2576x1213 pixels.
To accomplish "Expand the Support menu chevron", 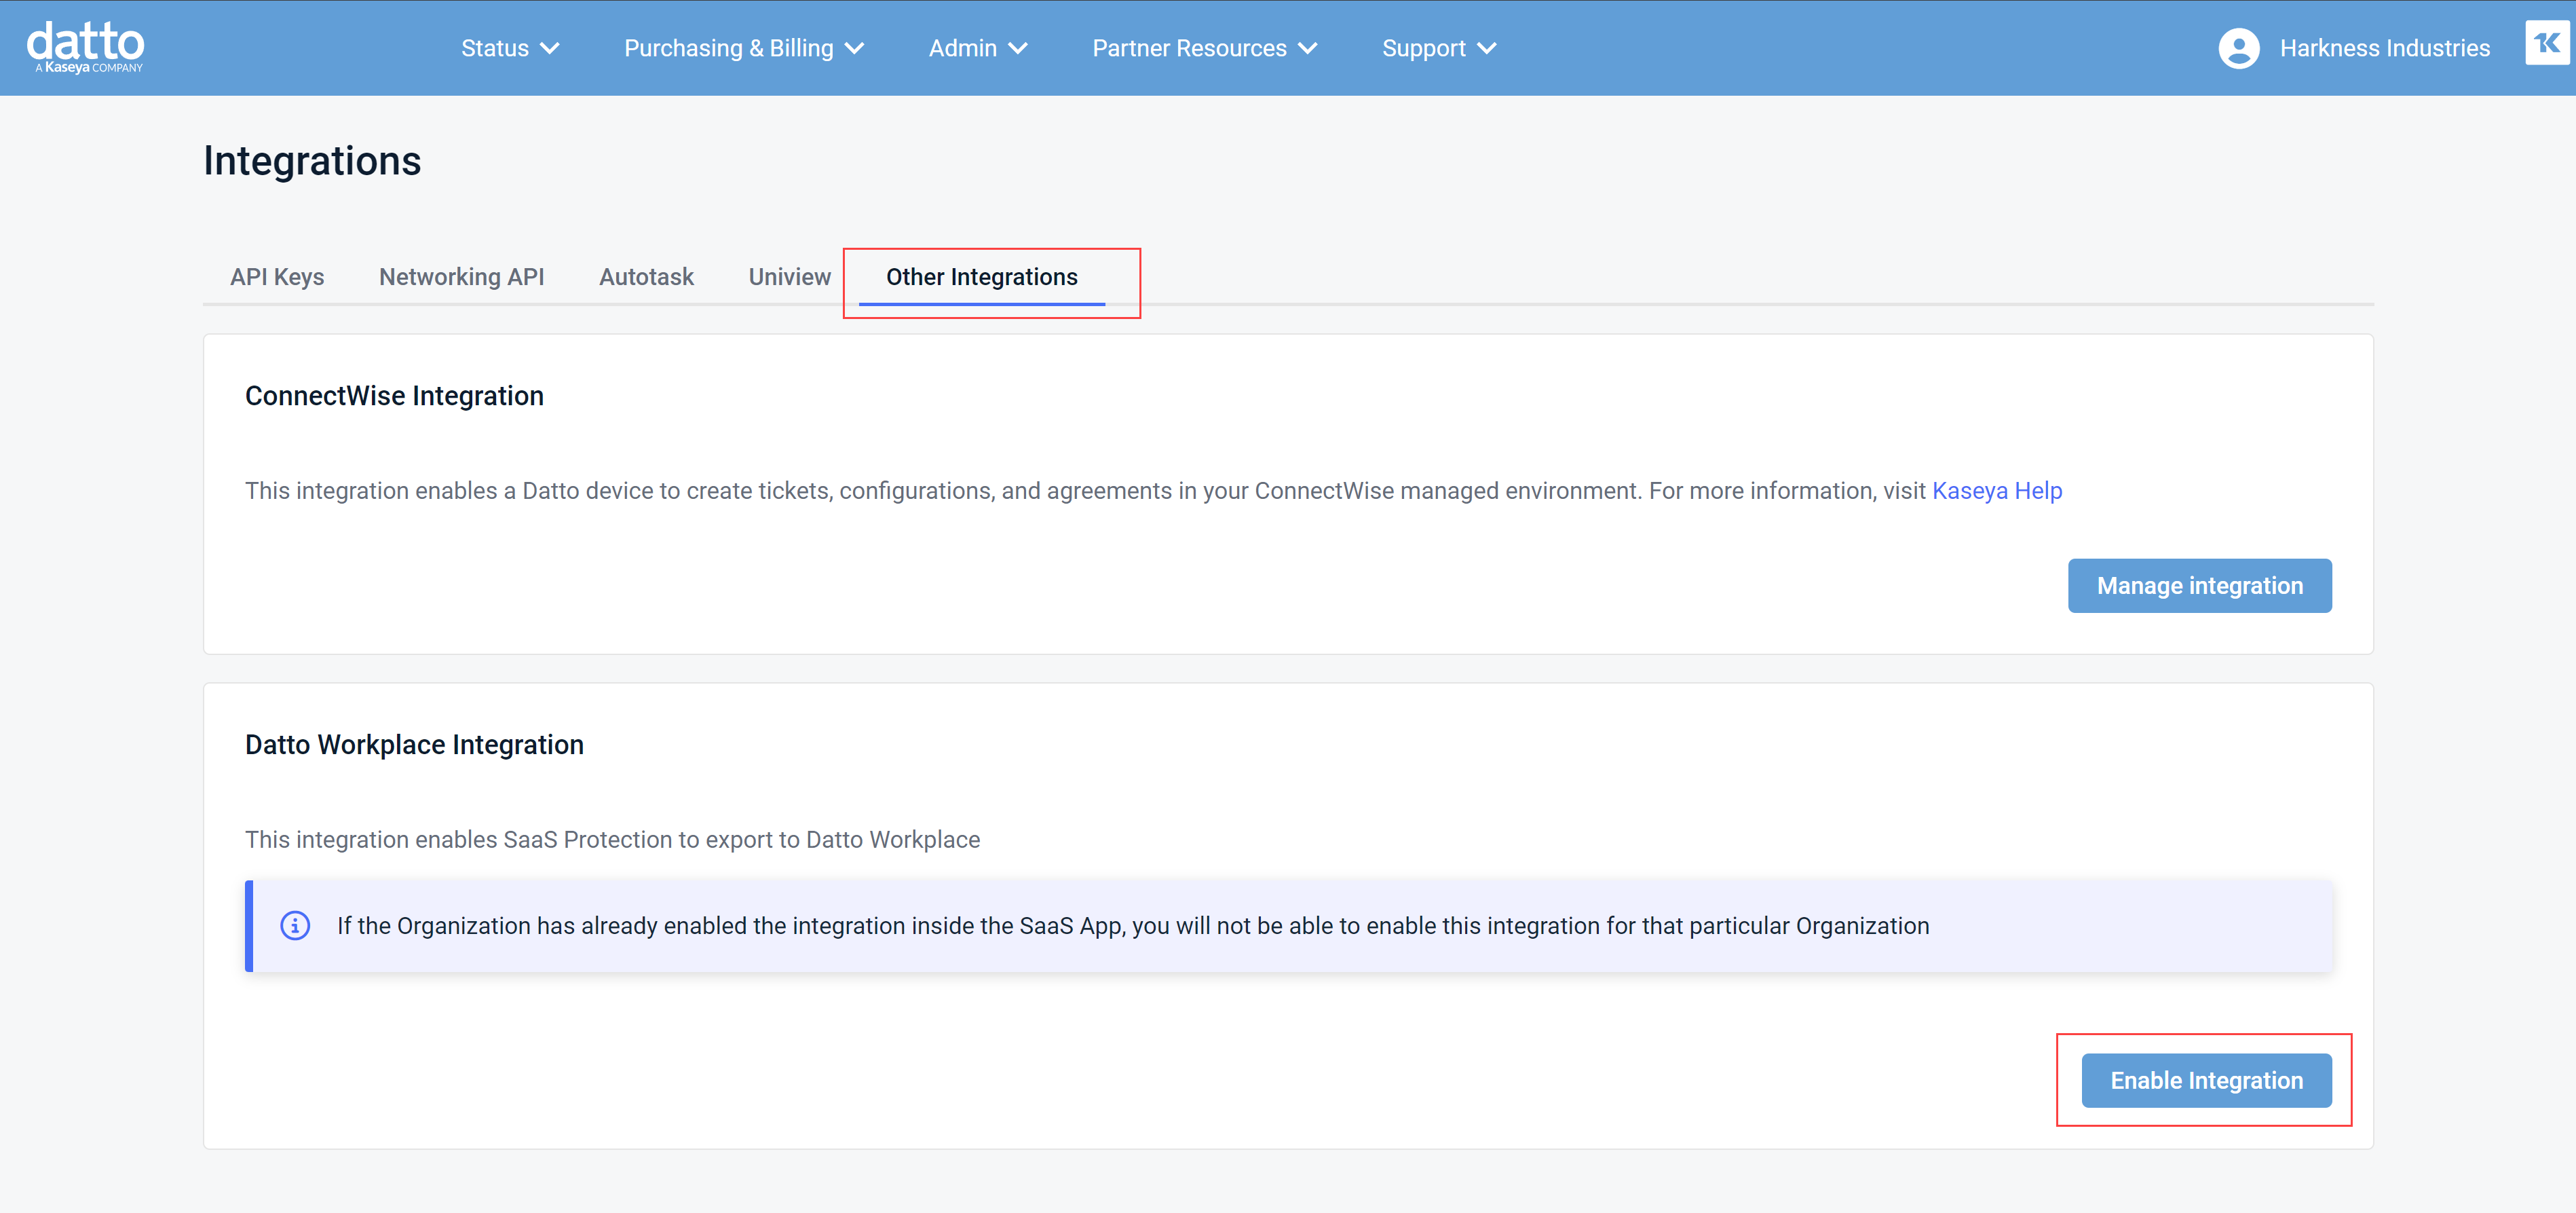I will (x=1487, y=48).
